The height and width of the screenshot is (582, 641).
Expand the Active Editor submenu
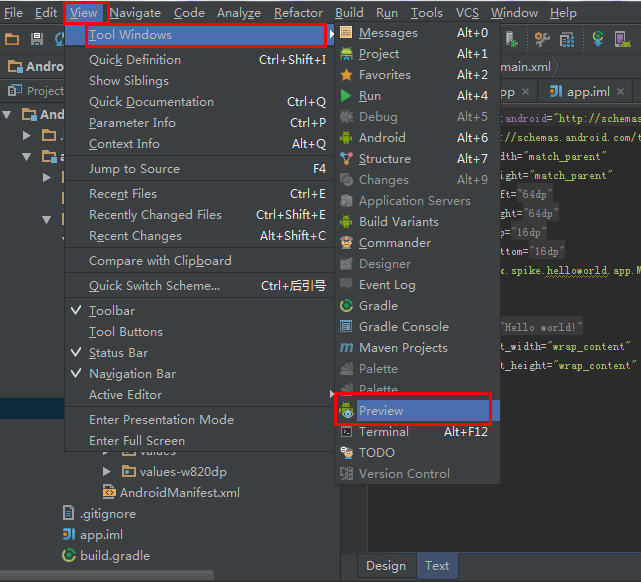[x=199, y=395]
